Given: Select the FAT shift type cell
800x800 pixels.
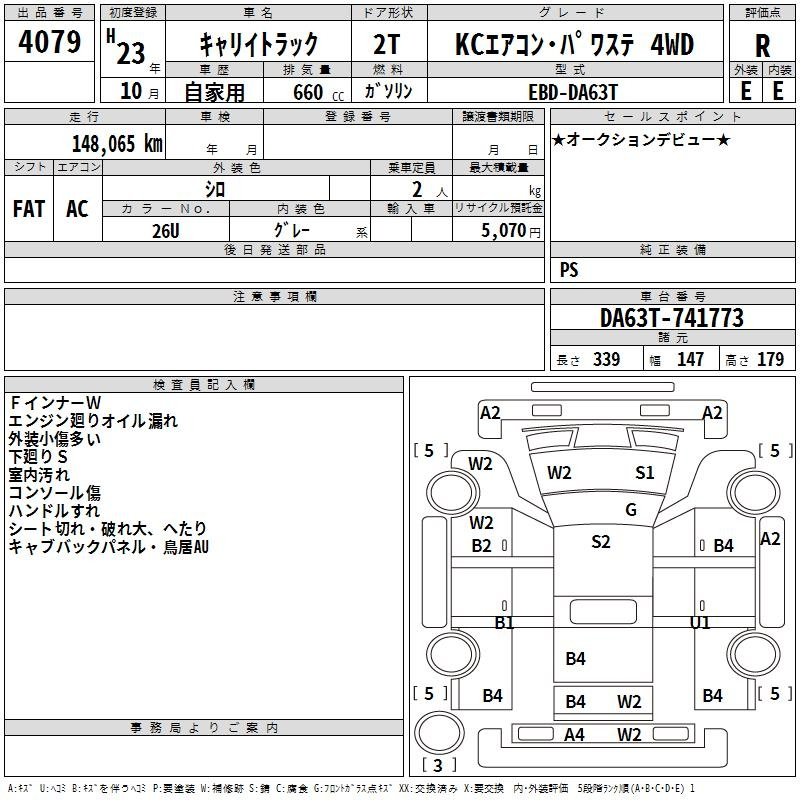Looking at the screenshot, I should (x=29, y=208).
